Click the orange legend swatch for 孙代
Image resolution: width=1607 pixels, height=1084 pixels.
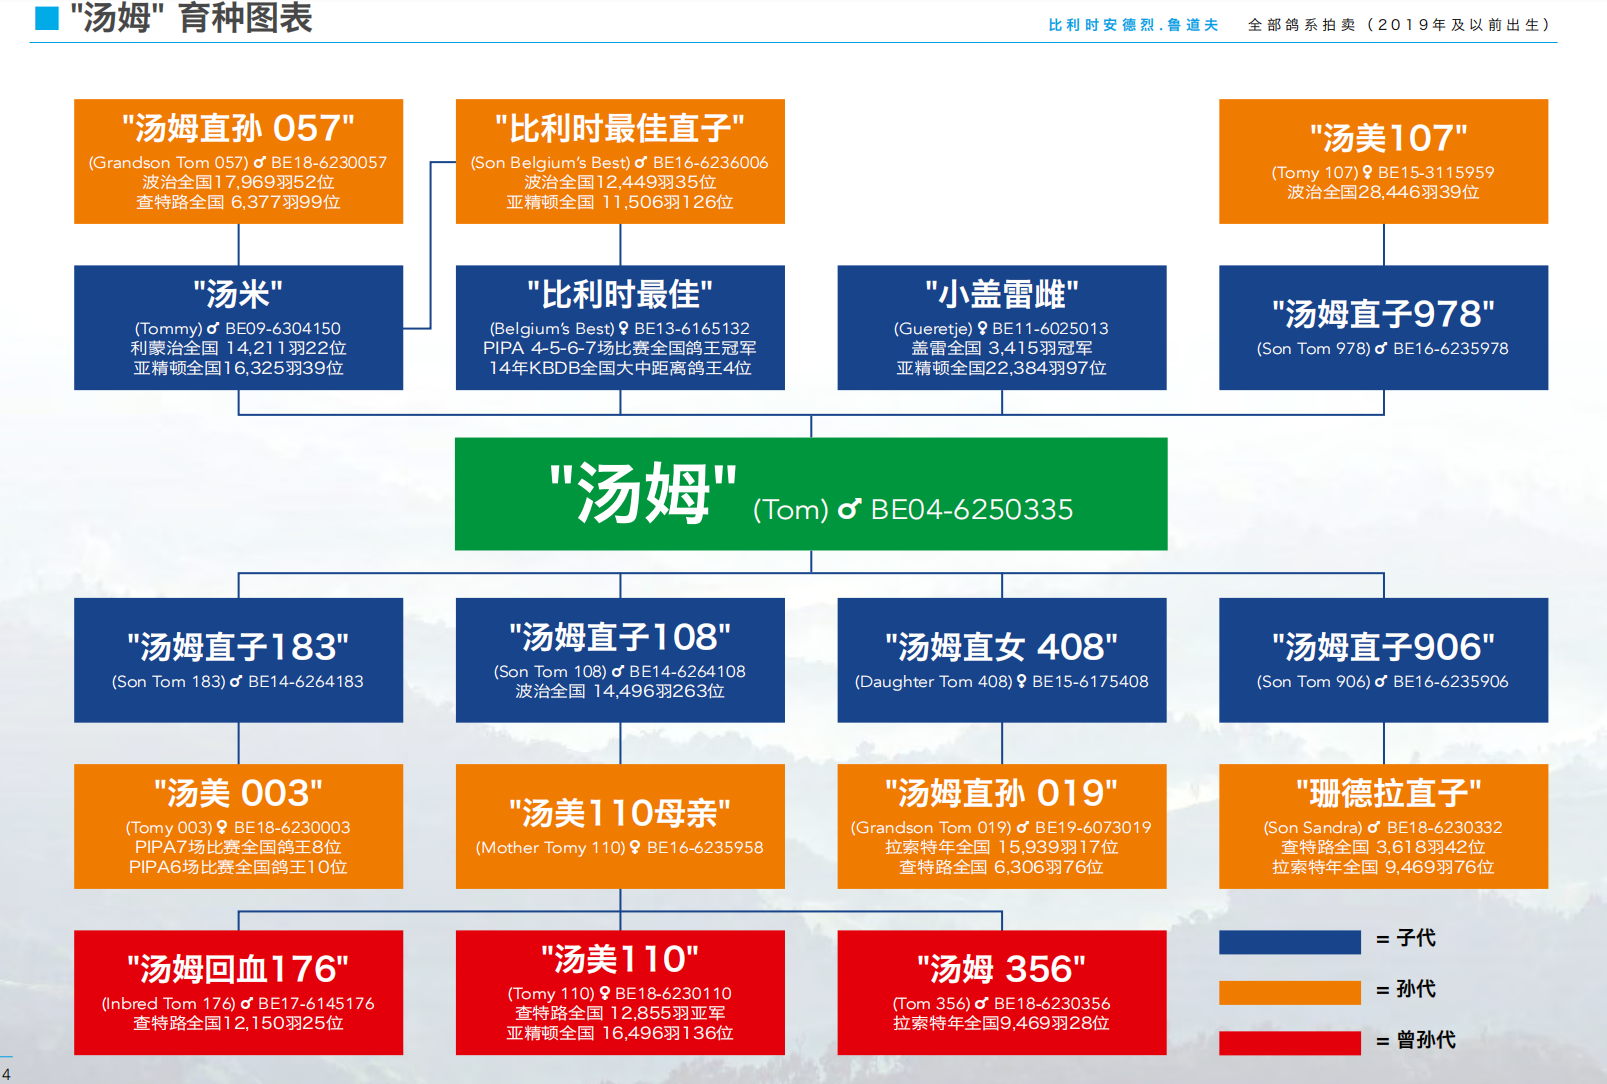[1290, 992]
